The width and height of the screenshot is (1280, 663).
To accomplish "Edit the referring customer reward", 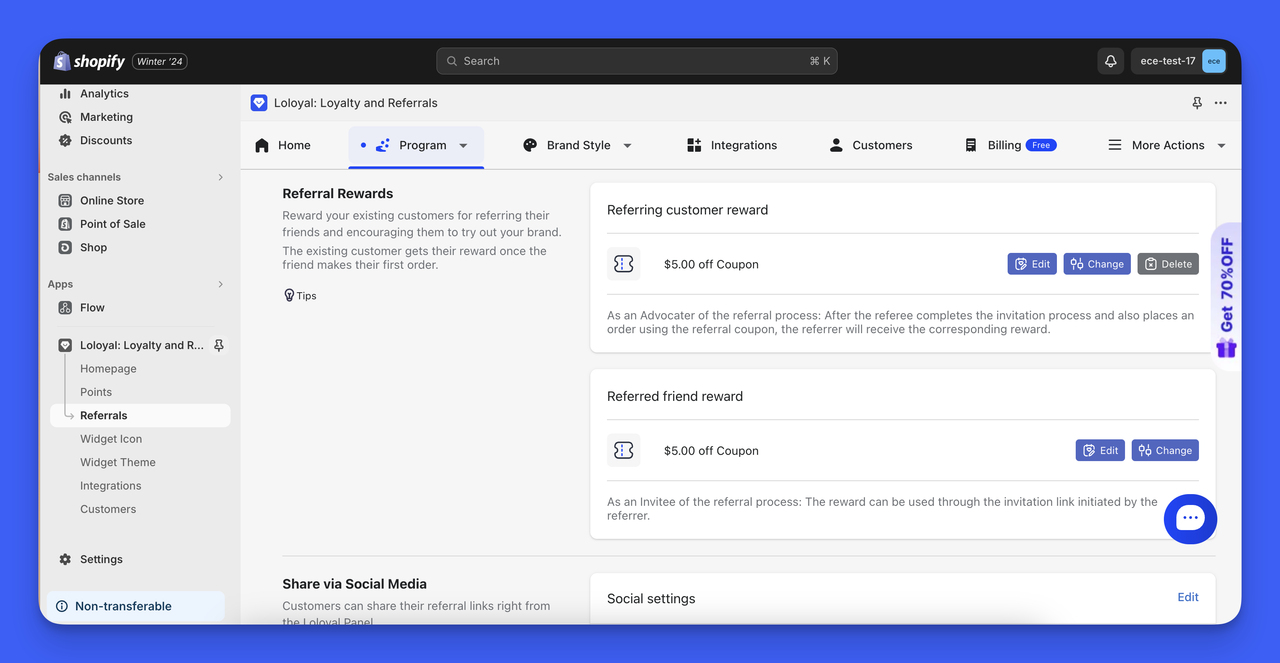I will [x=1032, y=264].
